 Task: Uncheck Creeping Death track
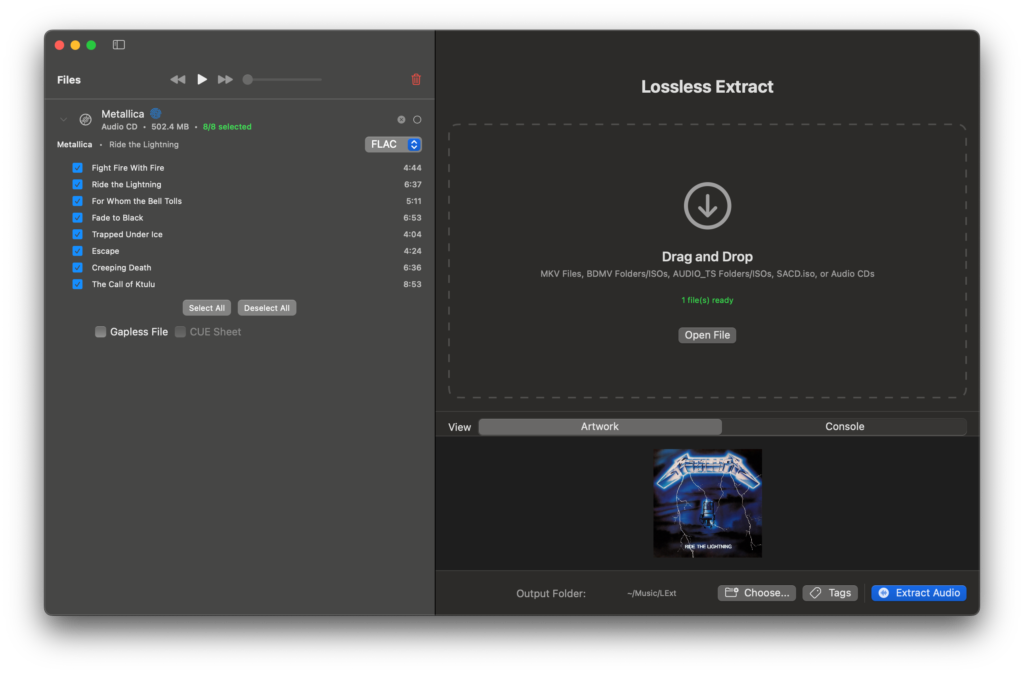click(78, 268)
